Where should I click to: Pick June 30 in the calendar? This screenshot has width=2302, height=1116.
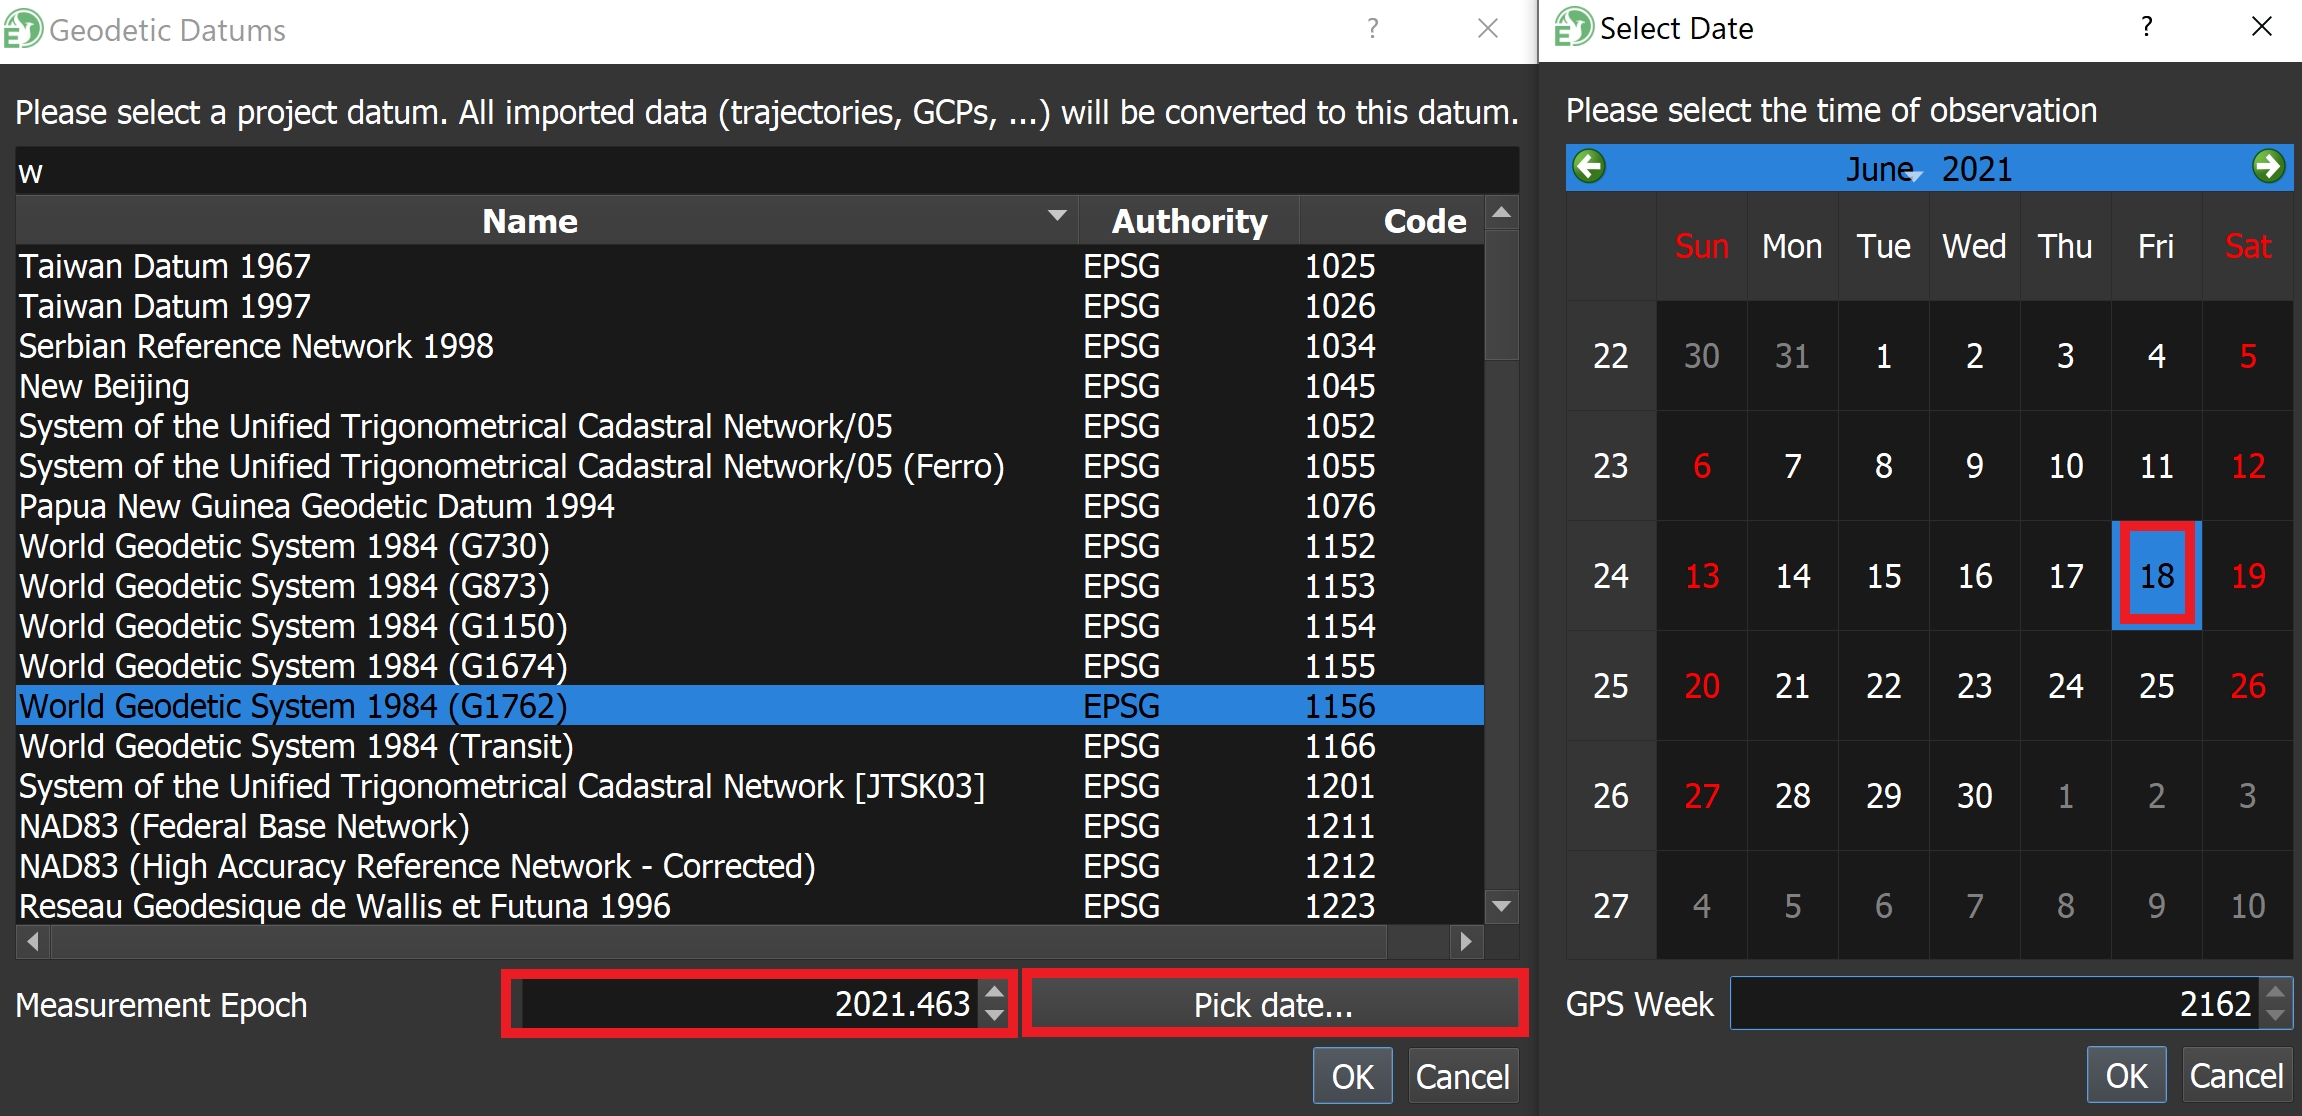tap(1975, 796)
